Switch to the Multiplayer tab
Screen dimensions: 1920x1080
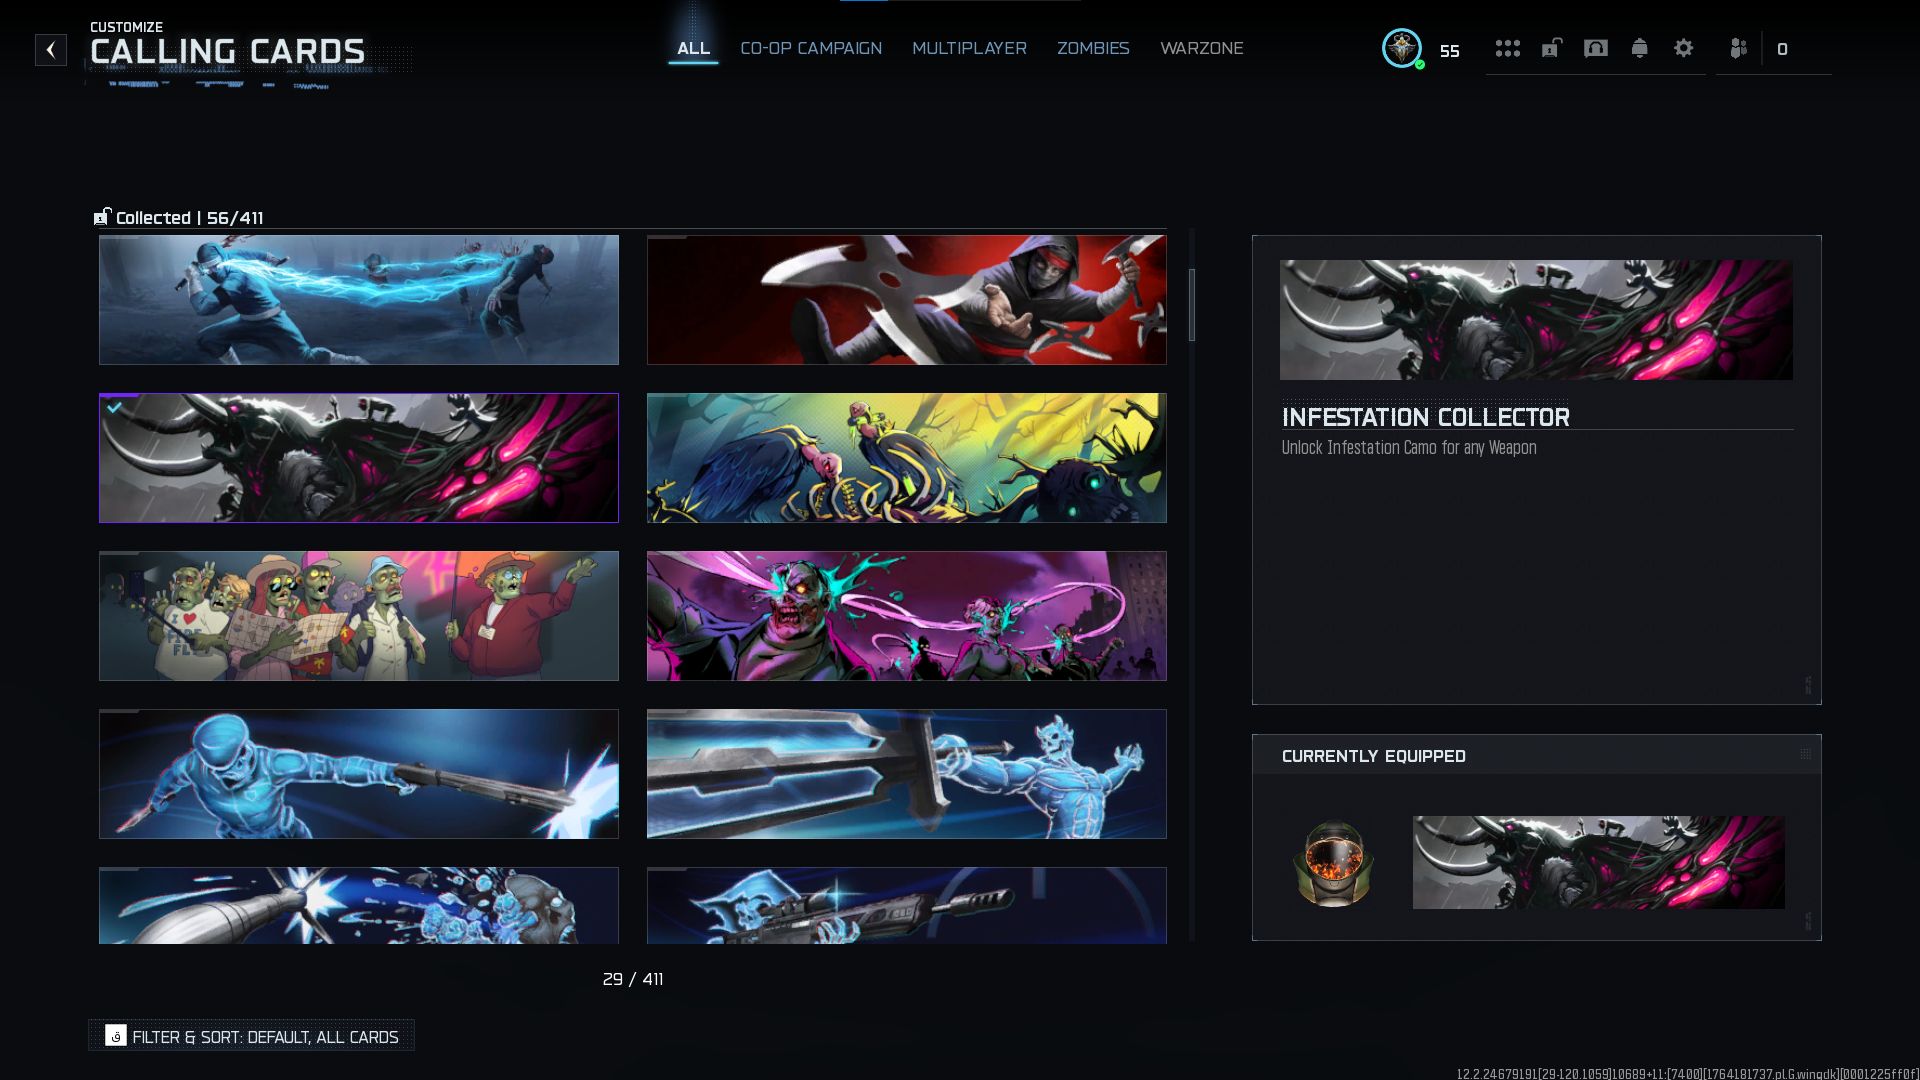[x=969, y=48]
